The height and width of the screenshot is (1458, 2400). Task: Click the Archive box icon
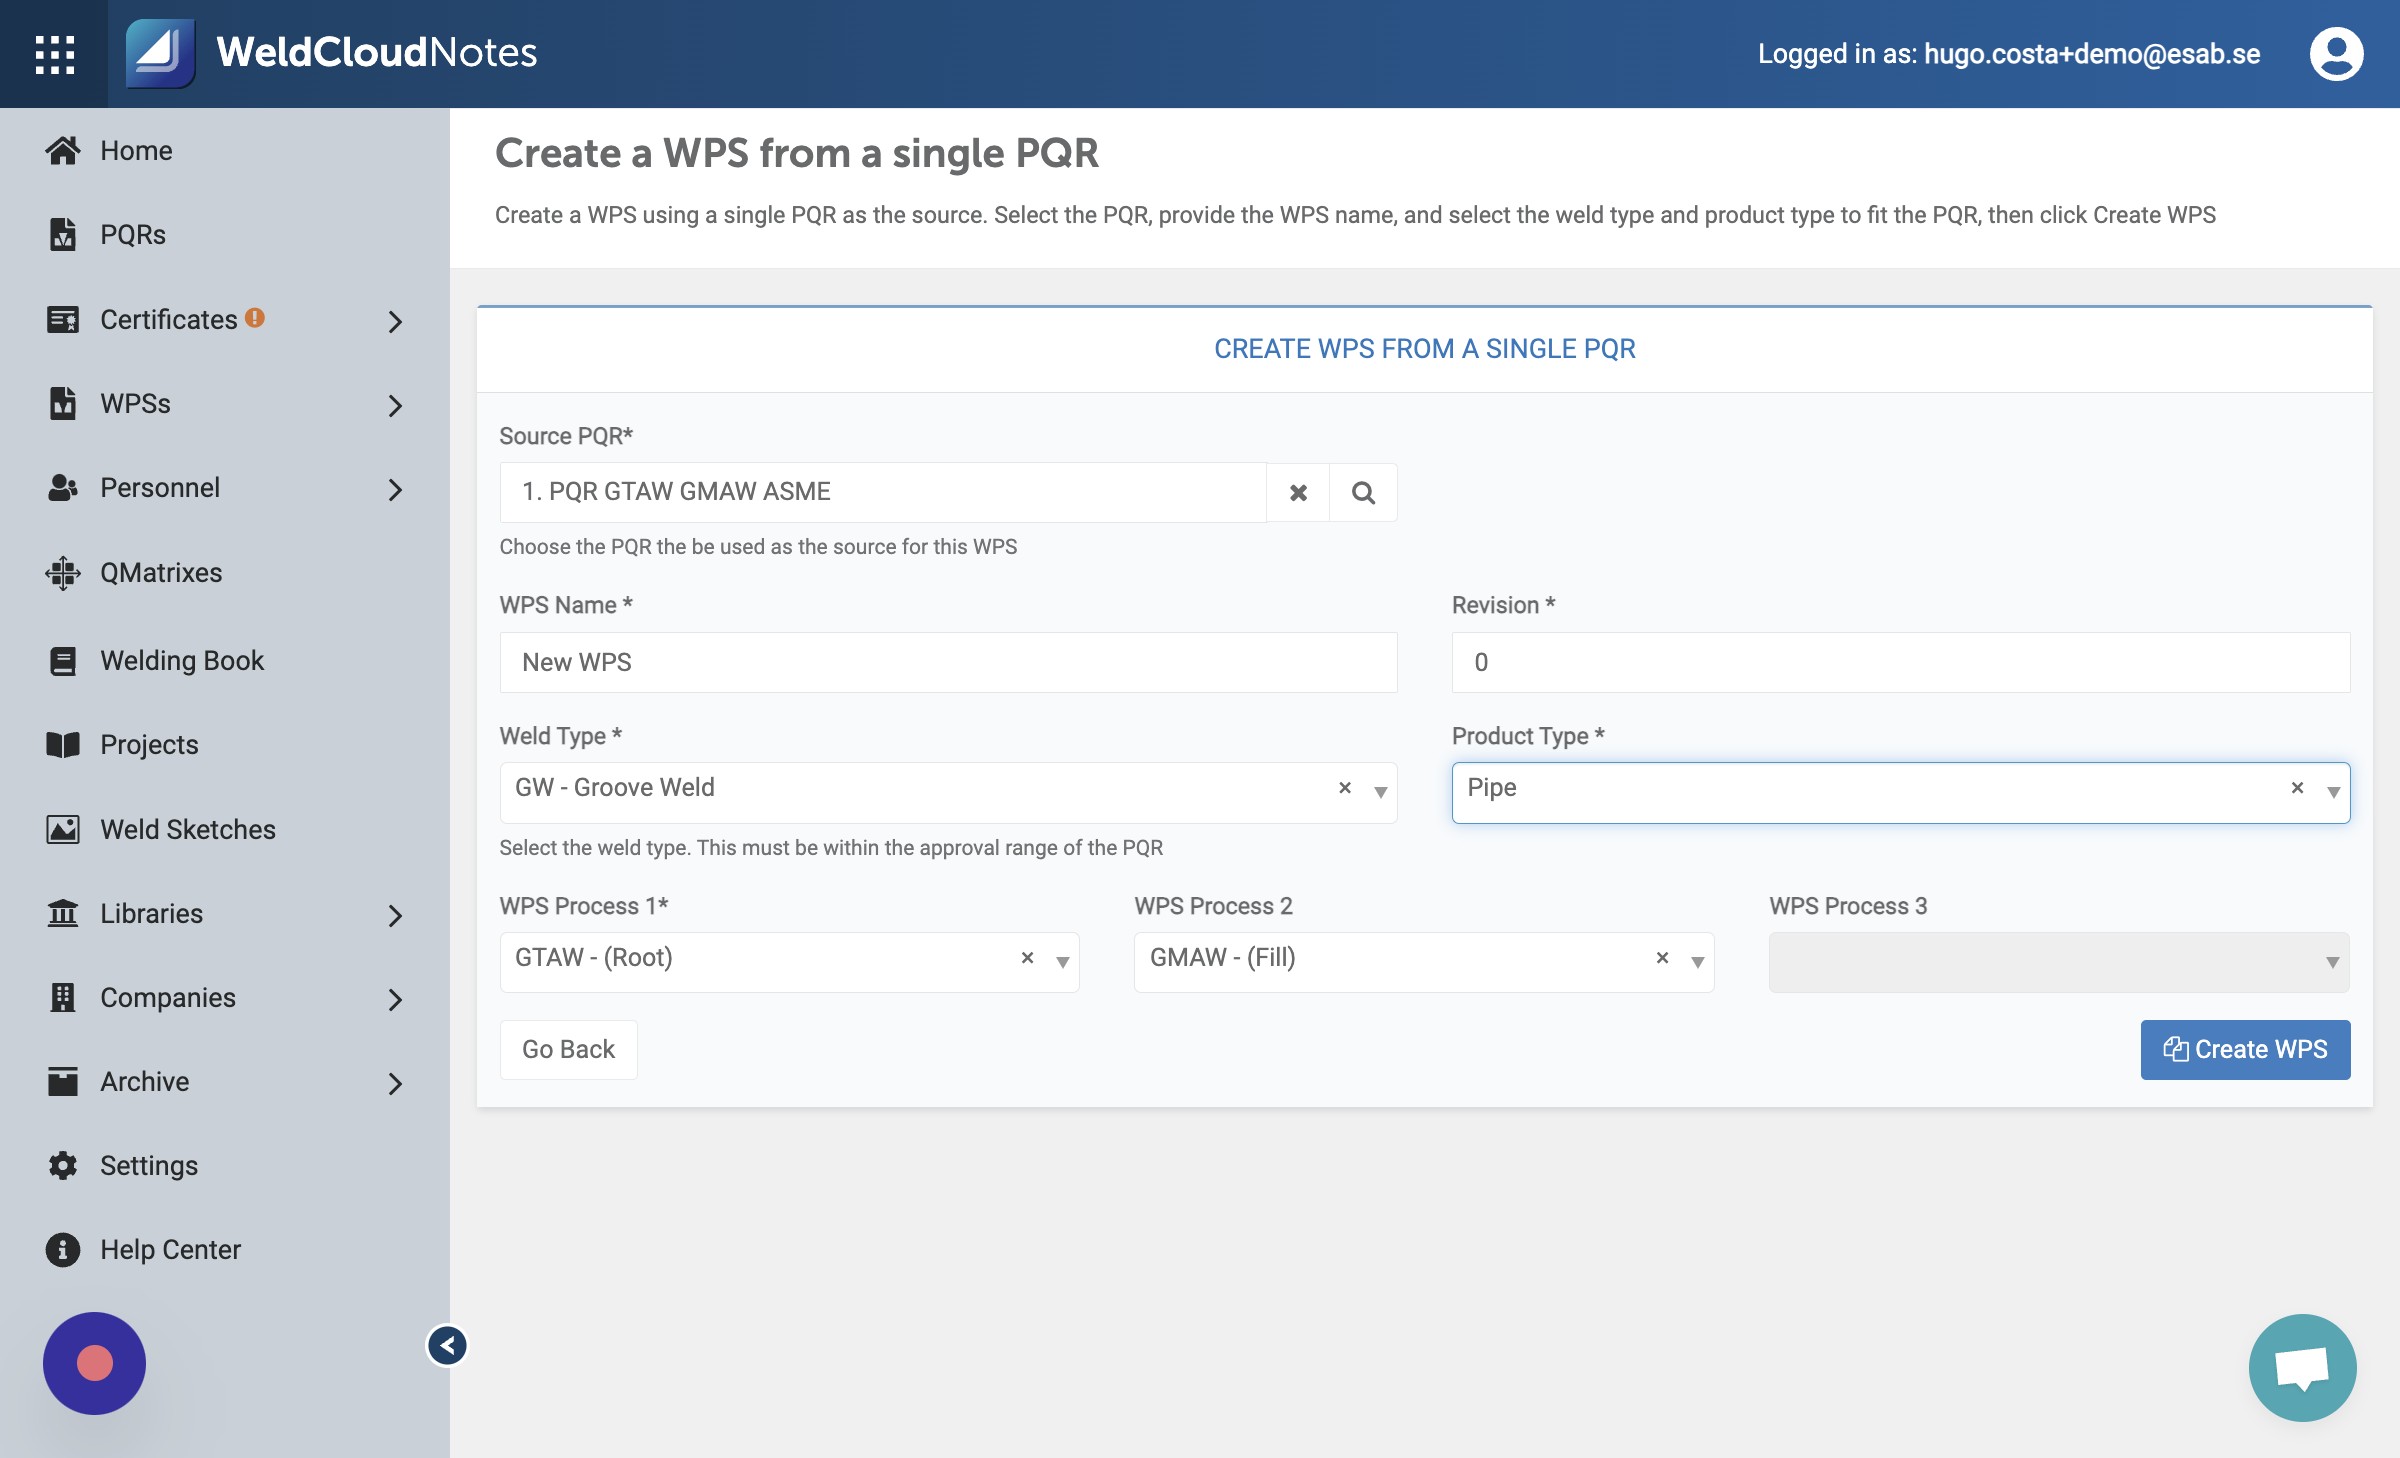tap(63, 1081)
